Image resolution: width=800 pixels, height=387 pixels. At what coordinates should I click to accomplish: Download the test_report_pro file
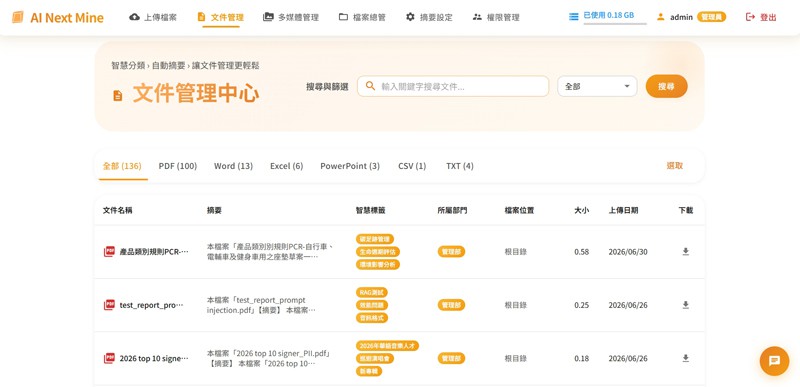coord(685,305)
